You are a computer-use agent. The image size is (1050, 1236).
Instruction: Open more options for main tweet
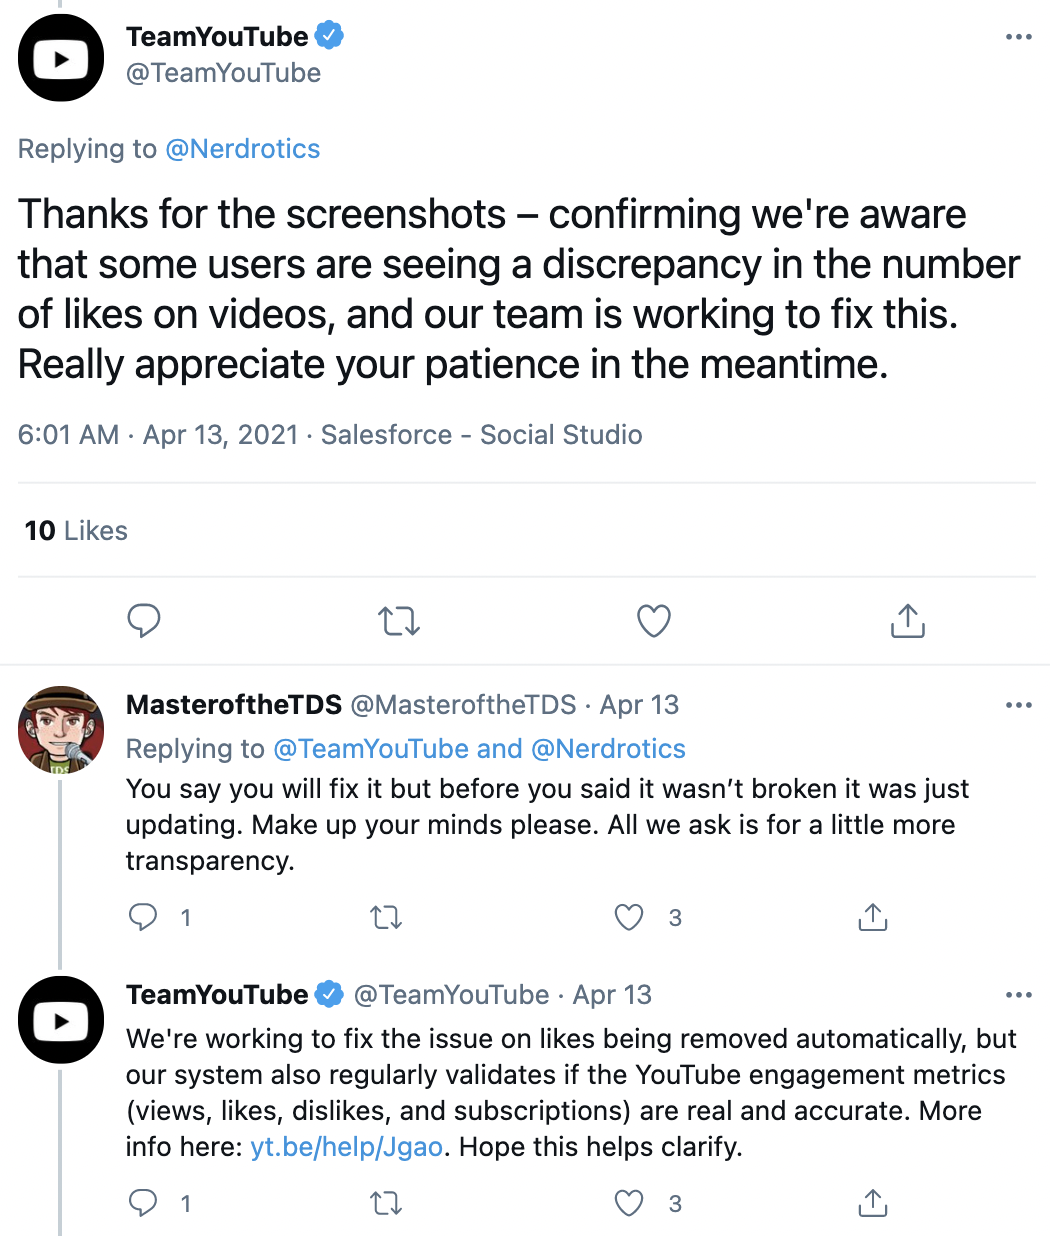tap(1018, 37)
